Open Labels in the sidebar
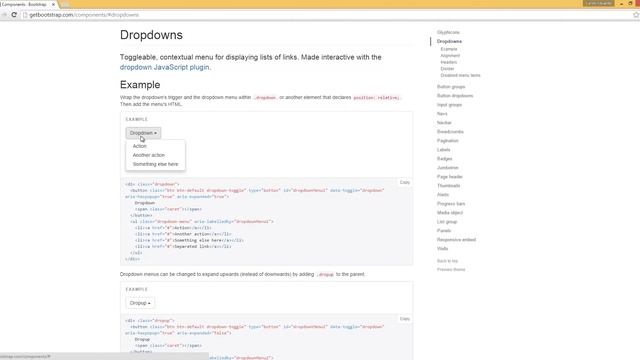640x360 pixels. click(444, 150)
